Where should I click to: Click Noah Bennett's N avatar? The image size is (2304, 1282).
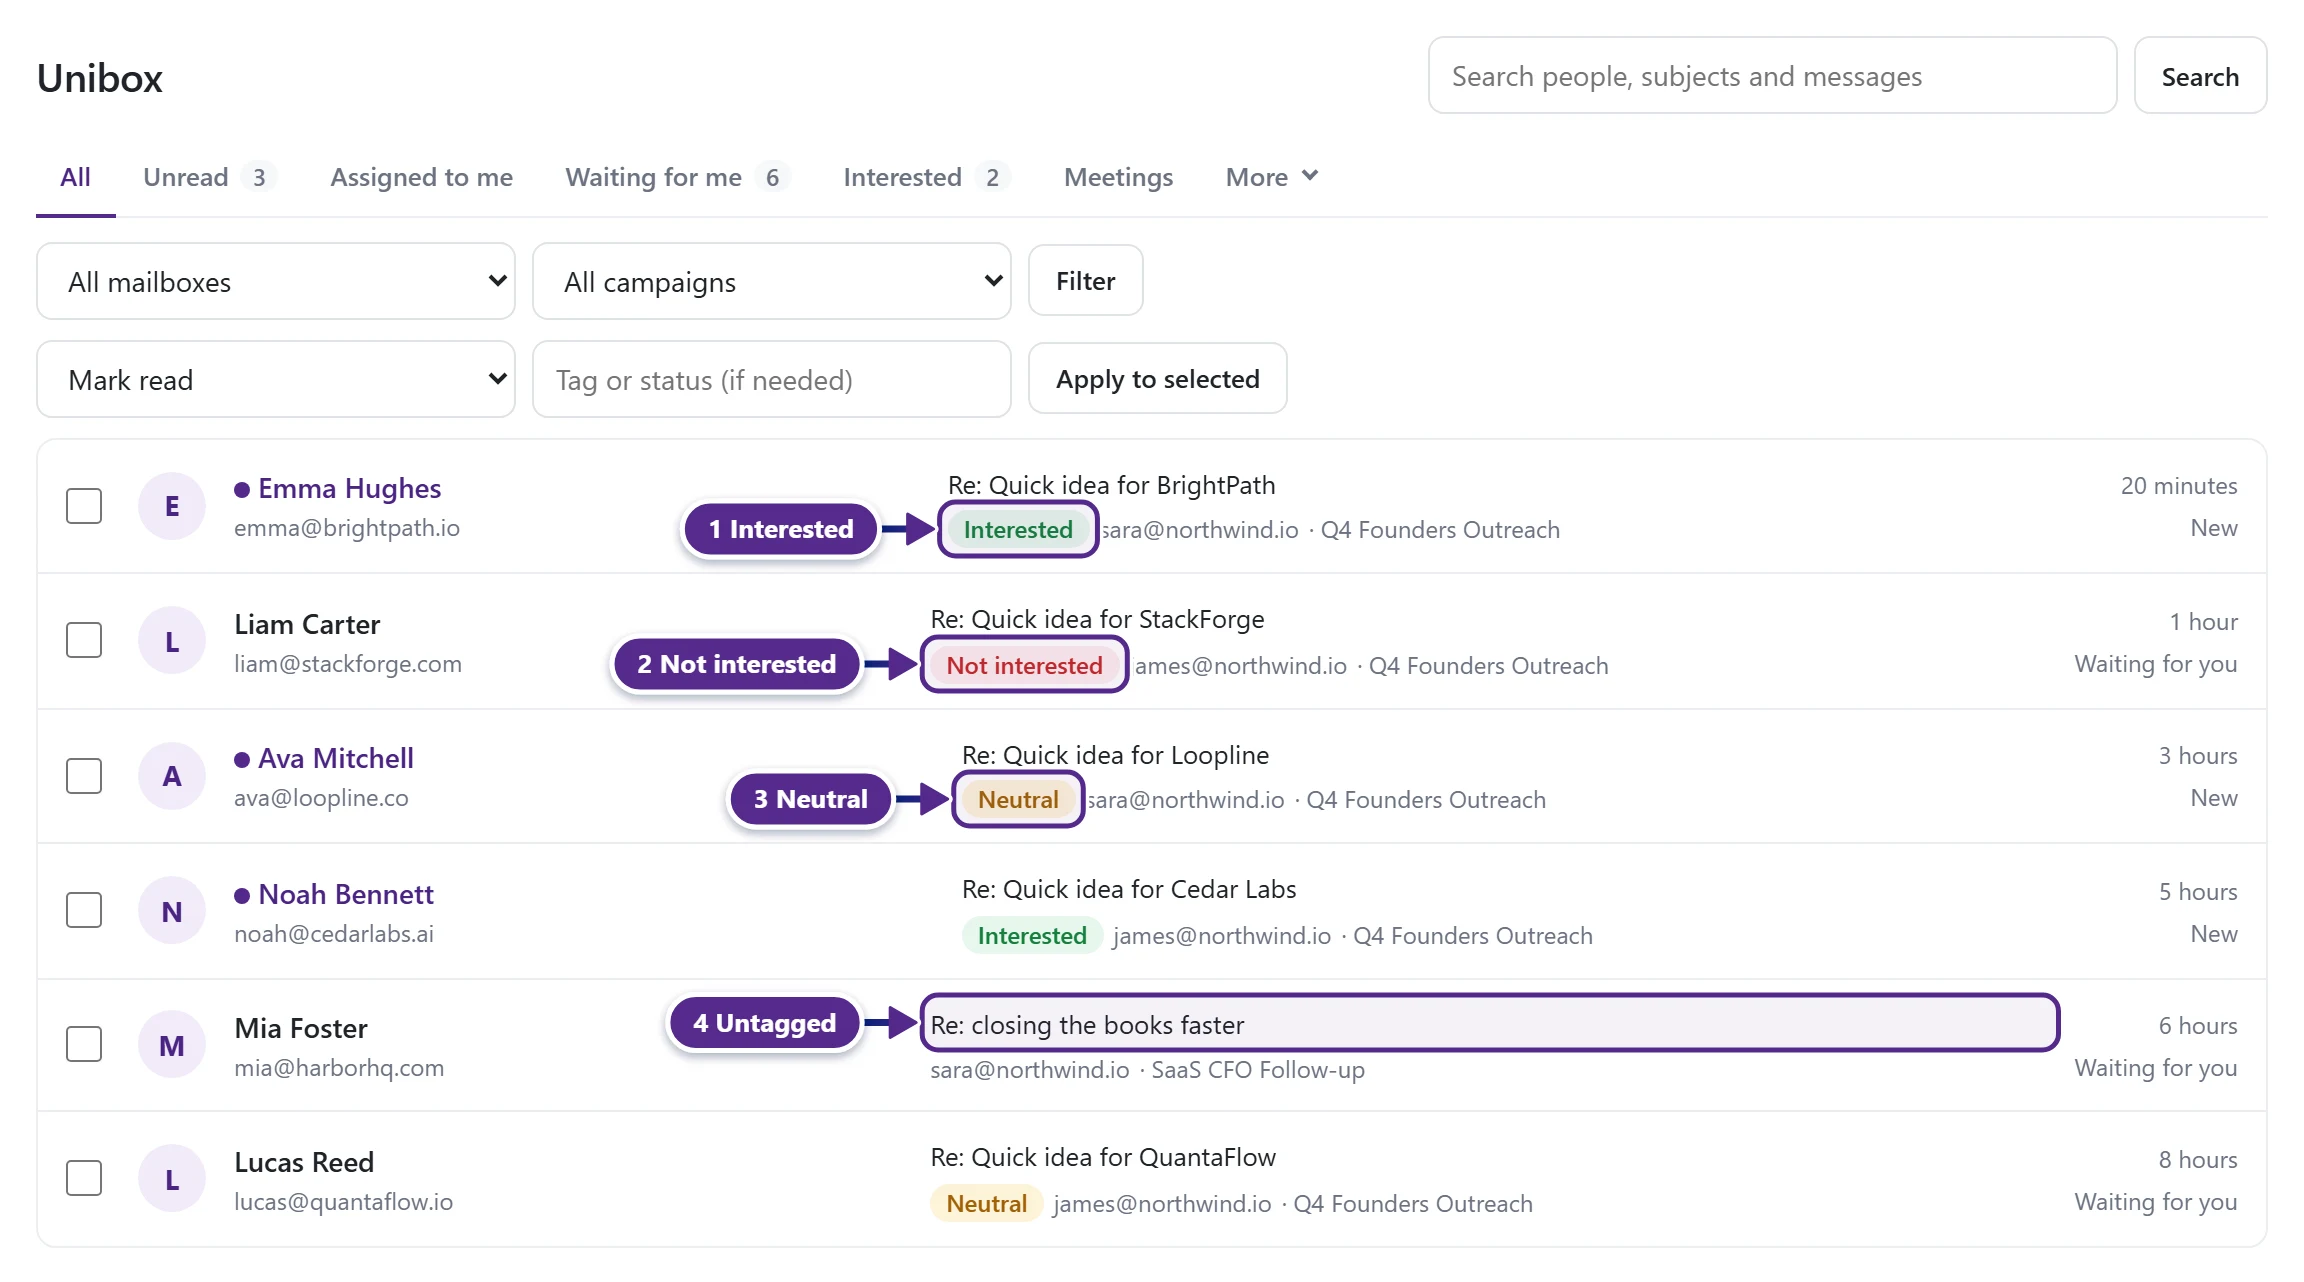pyautogui.click(x=172, y=911)
